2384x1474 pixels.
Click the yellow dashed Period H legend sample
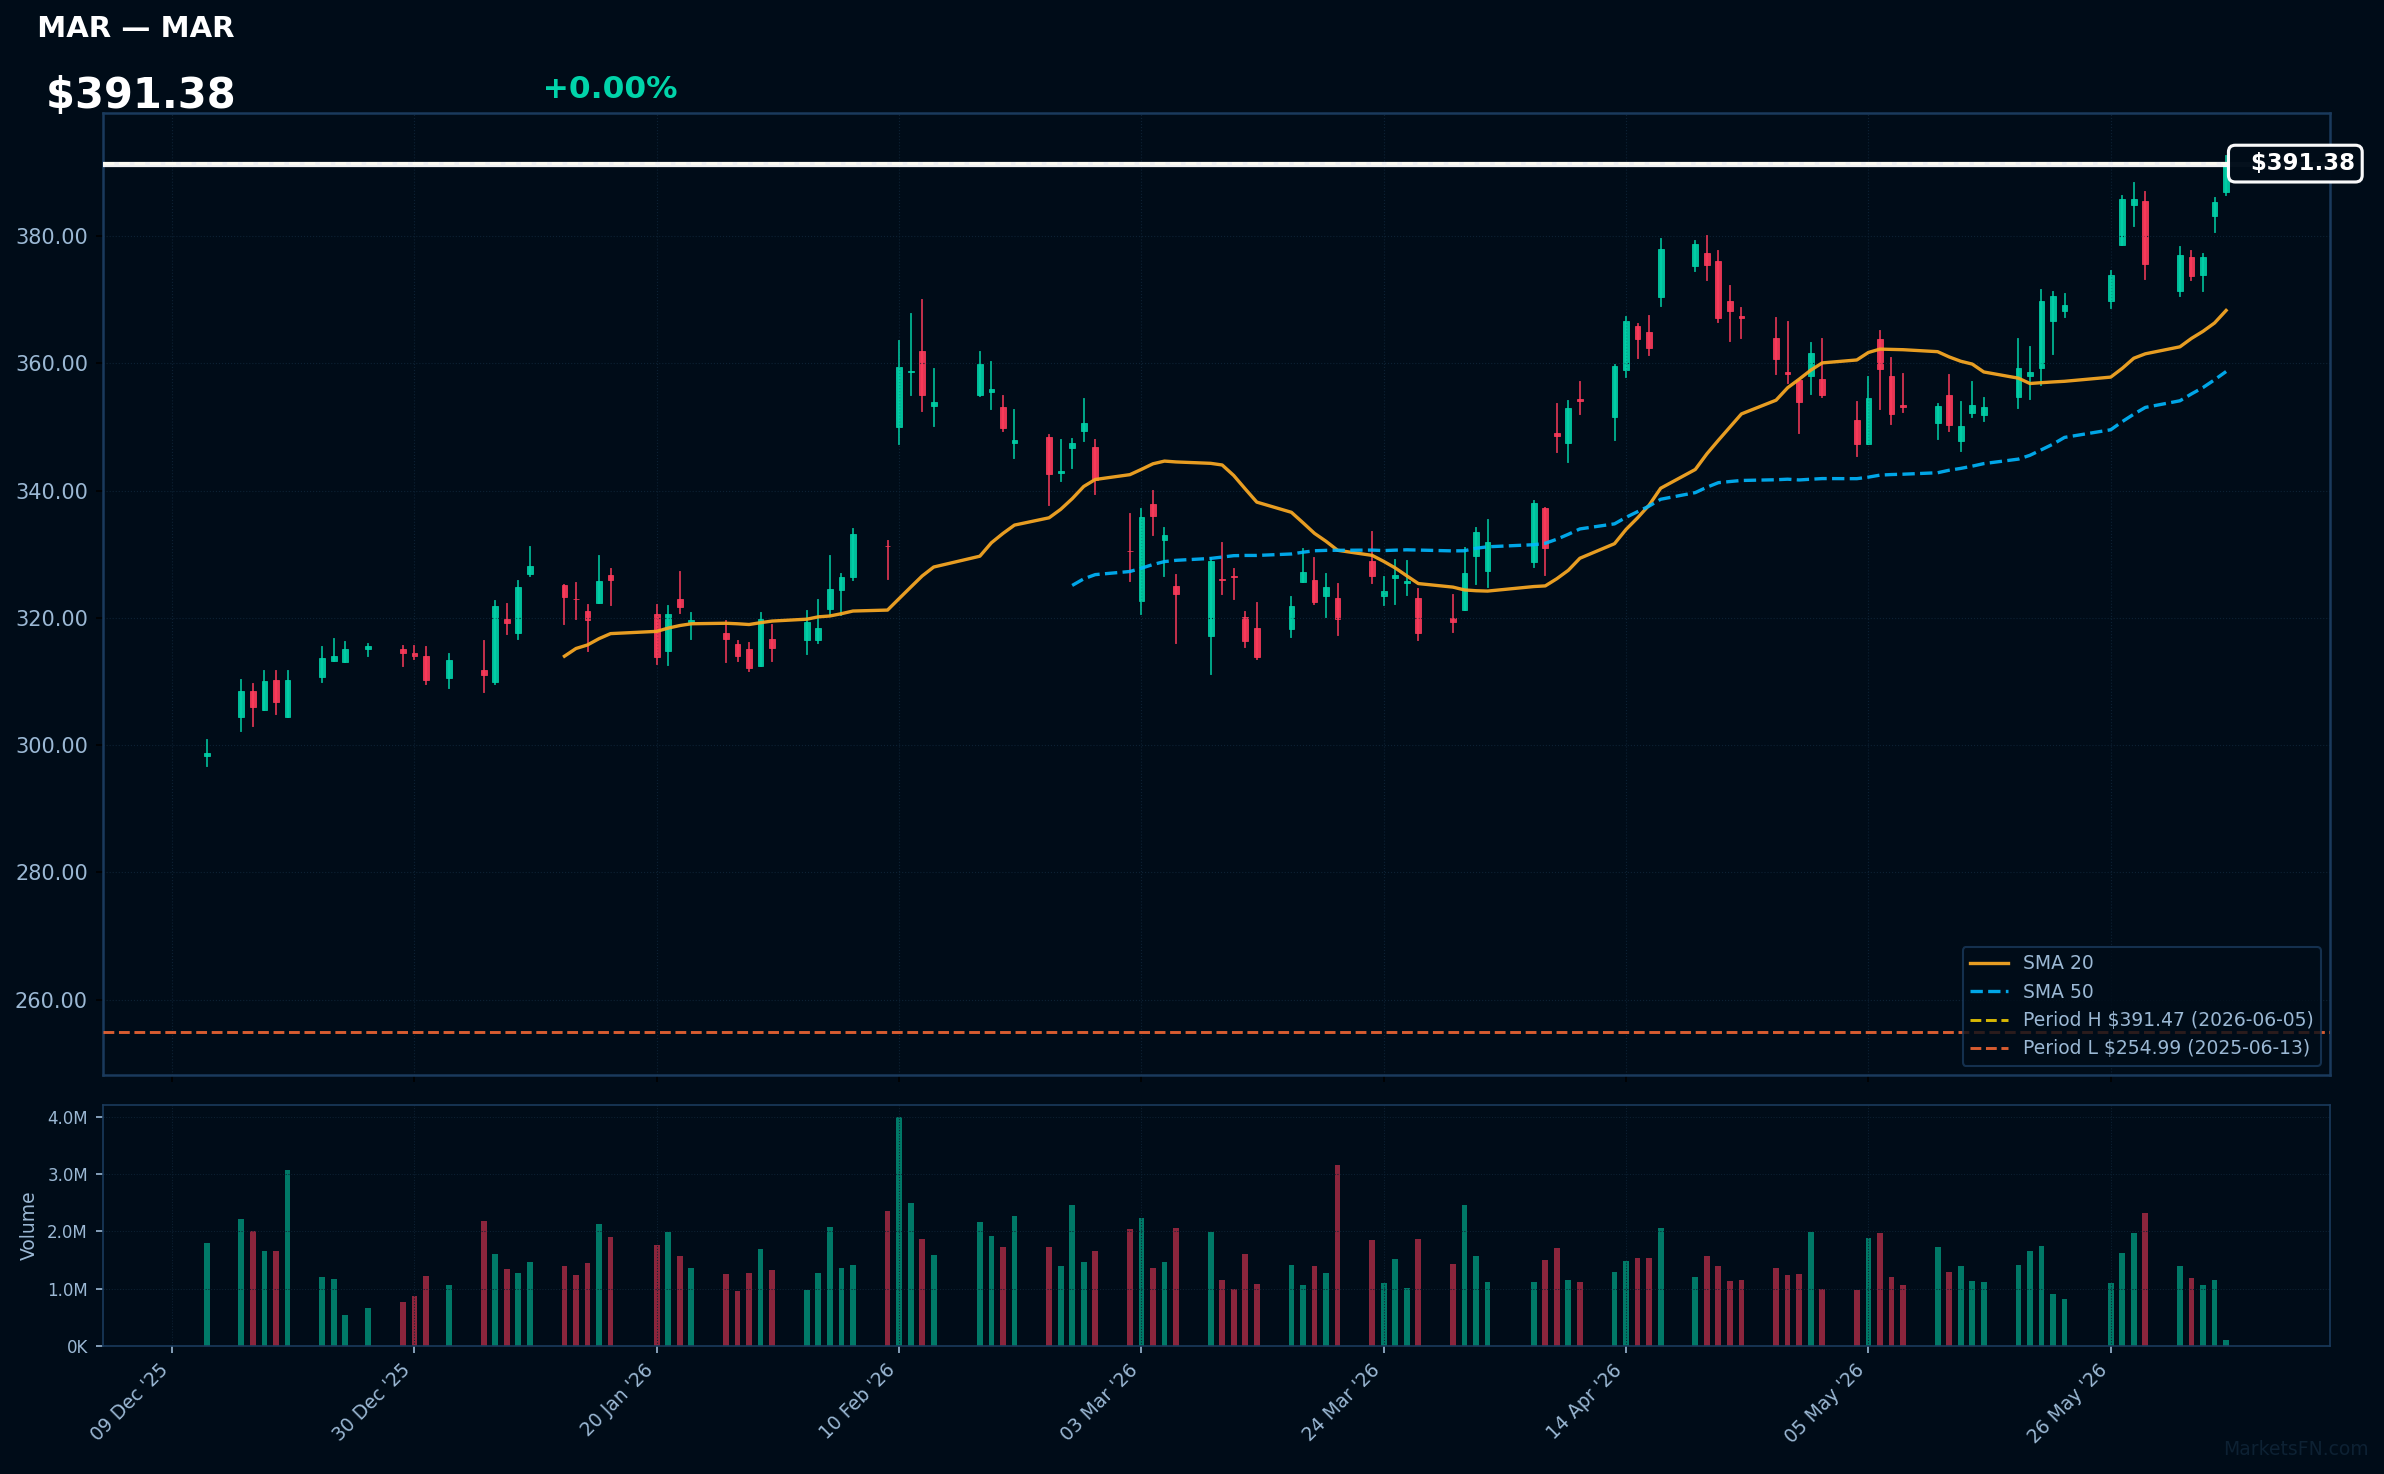[1990, 1019]
